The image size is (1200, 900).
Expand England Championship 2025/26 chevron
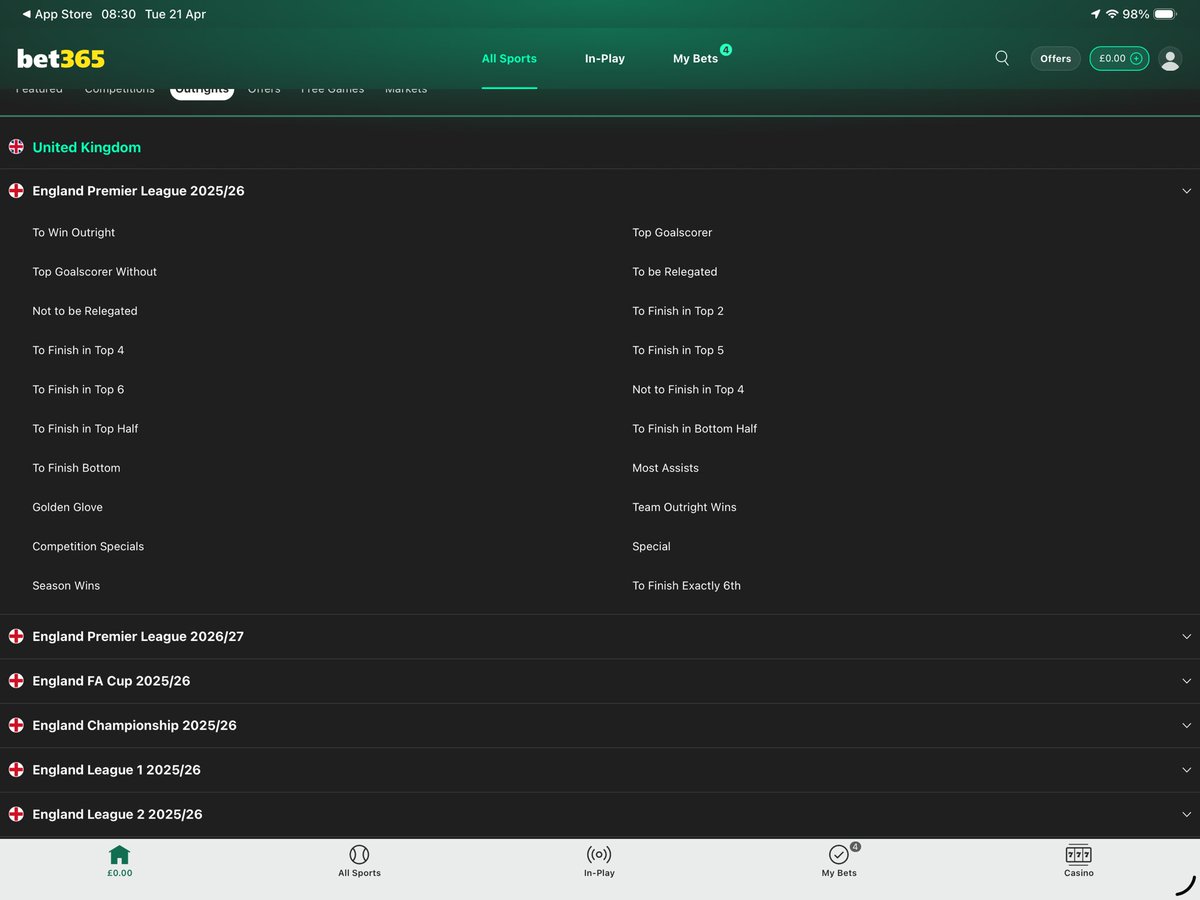coord(1187,726)
